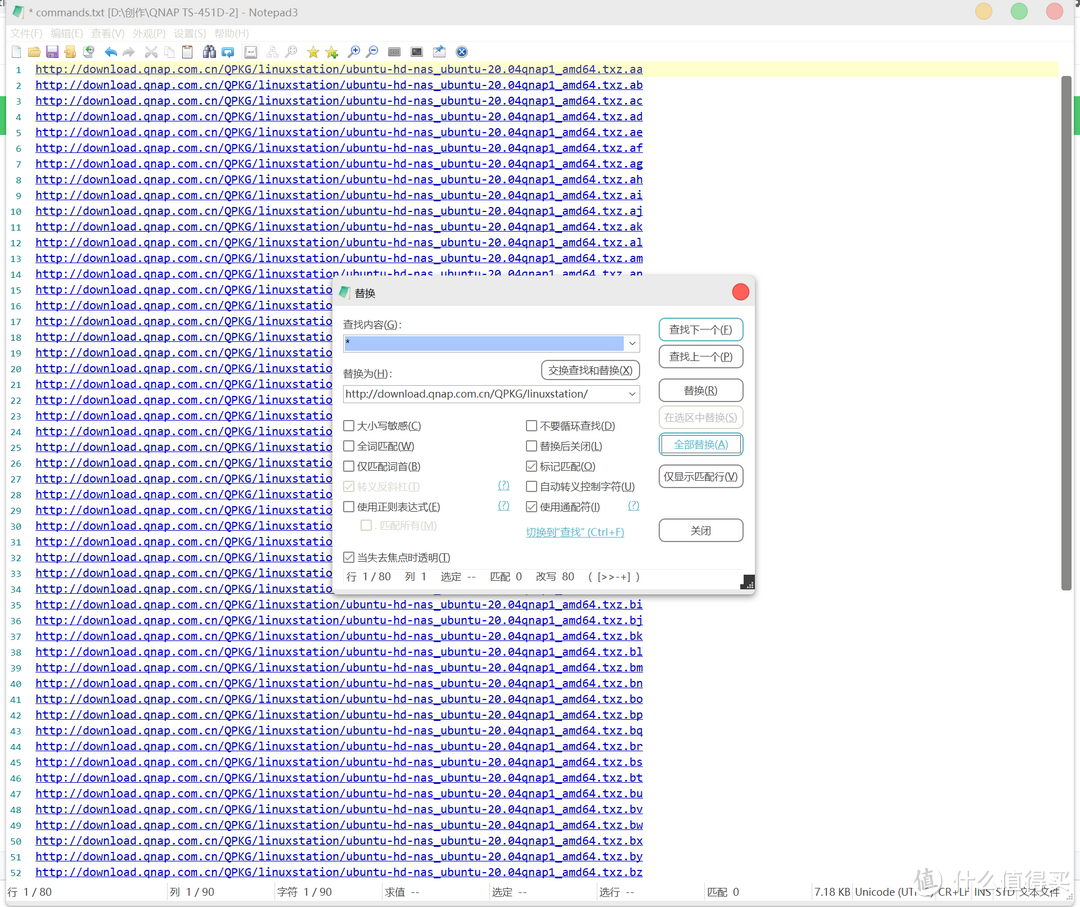The height and width of the screenshot is (907, 1080).
Task: Expand the 替换为 history dropdown arrow
Action: click(x=632, y=394)
